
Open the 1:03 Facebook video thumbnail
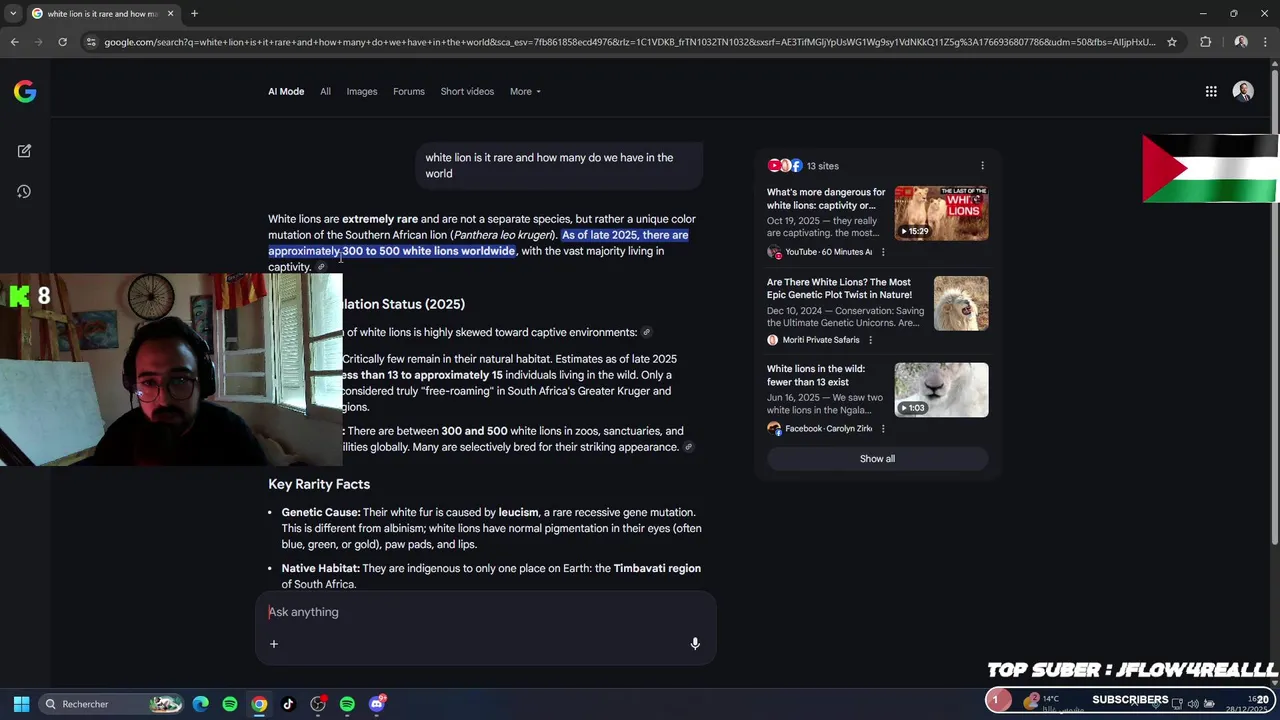tap(941, 390)
